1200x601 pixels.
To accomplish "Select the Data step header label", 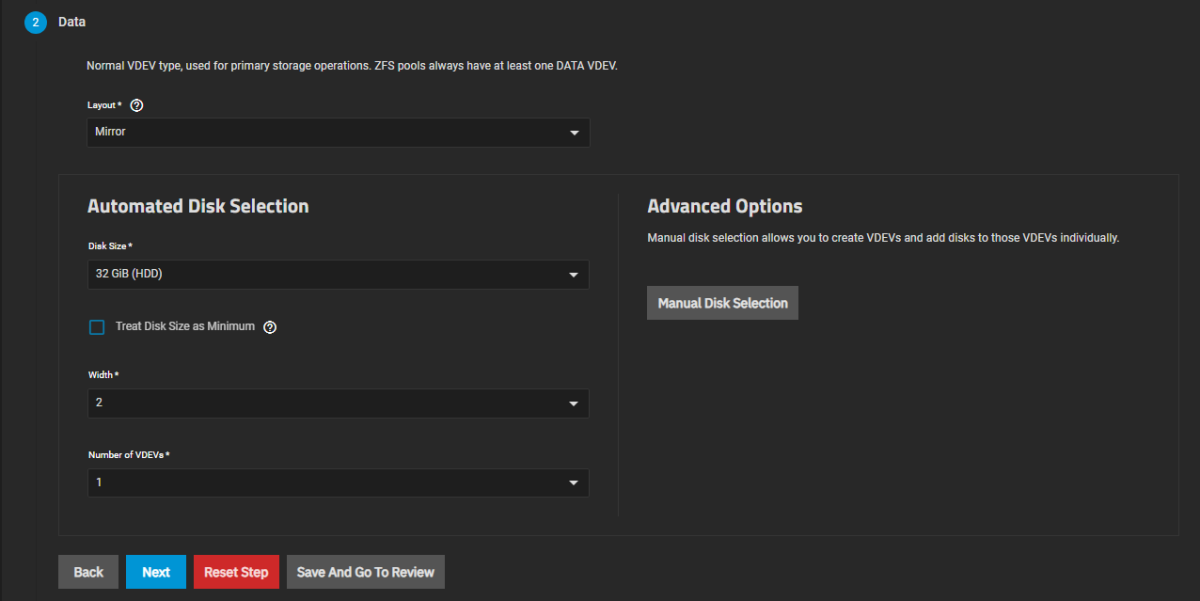I will coord(72,21).
